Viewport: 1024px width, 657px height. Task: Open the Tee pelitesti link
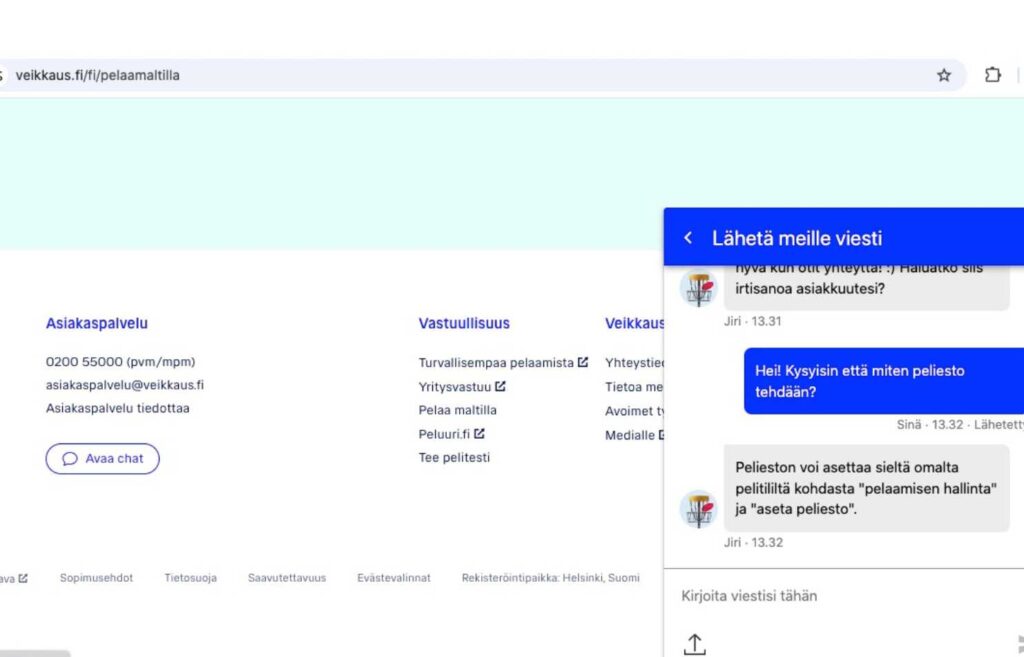[x=454, y=457]
